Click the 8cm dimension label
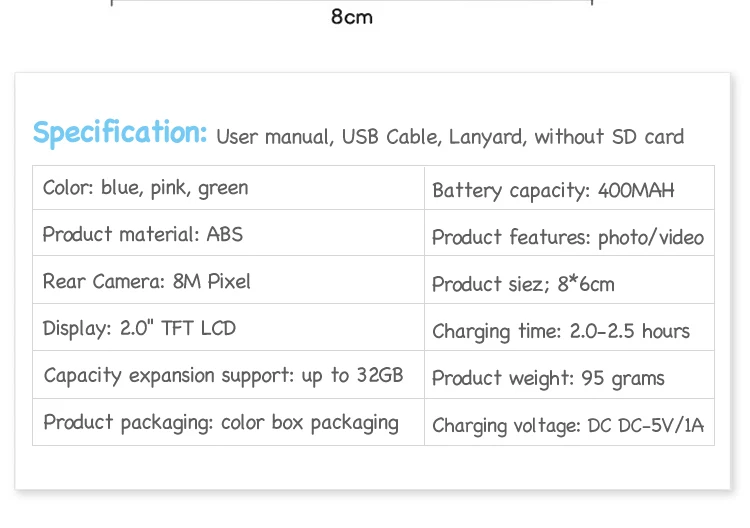The image size is (750, 528). point(352,17)
